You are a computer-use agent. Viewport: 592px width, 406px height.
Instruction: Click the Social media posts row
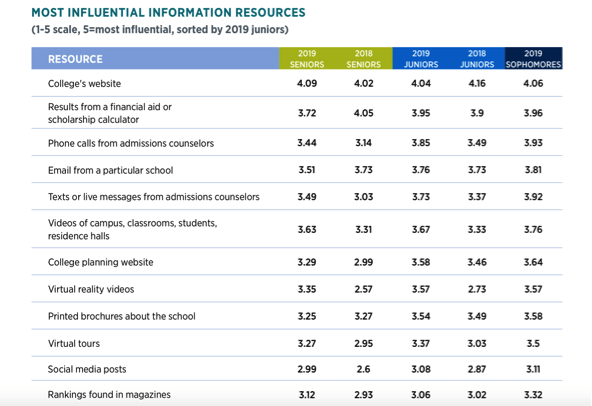coord(297,369)
